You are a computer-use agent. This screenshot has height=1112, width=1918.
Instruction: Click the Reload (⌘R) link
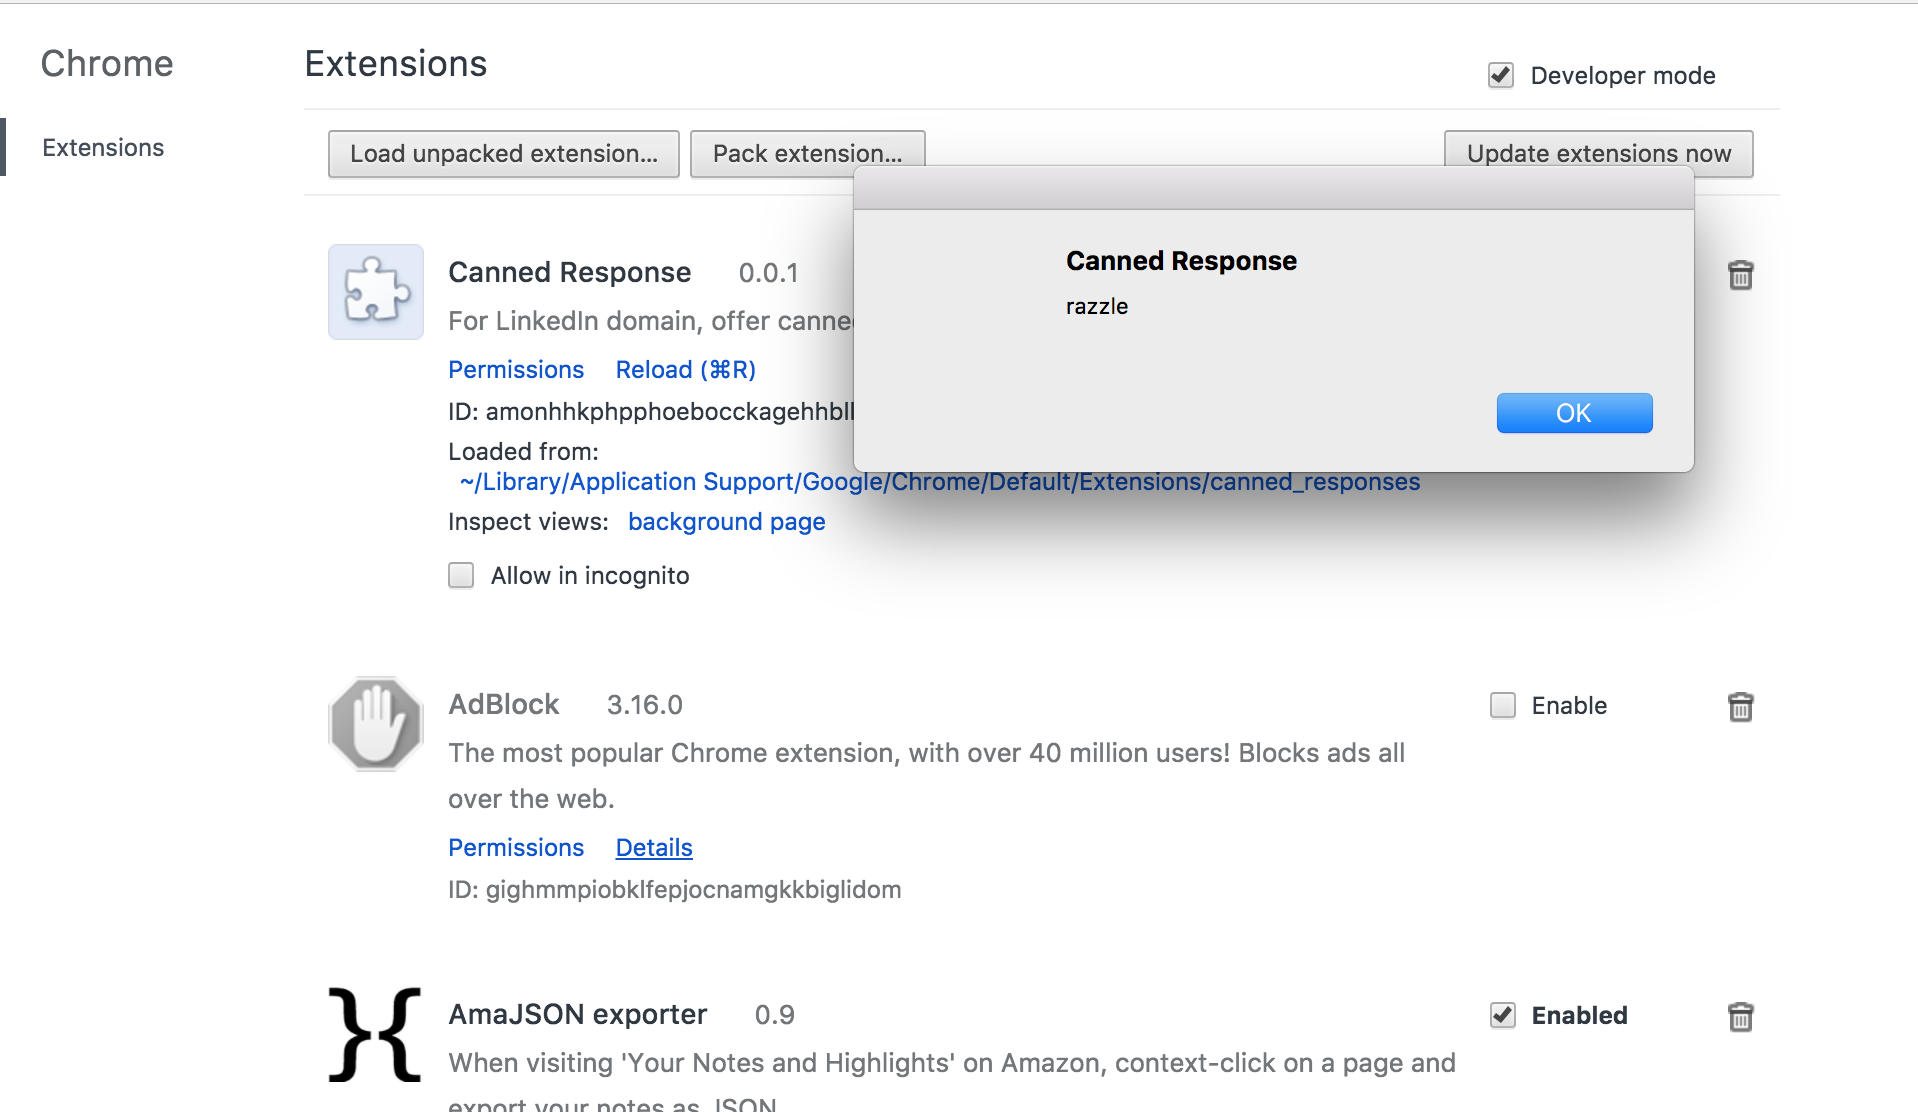(x=685, y=370)
